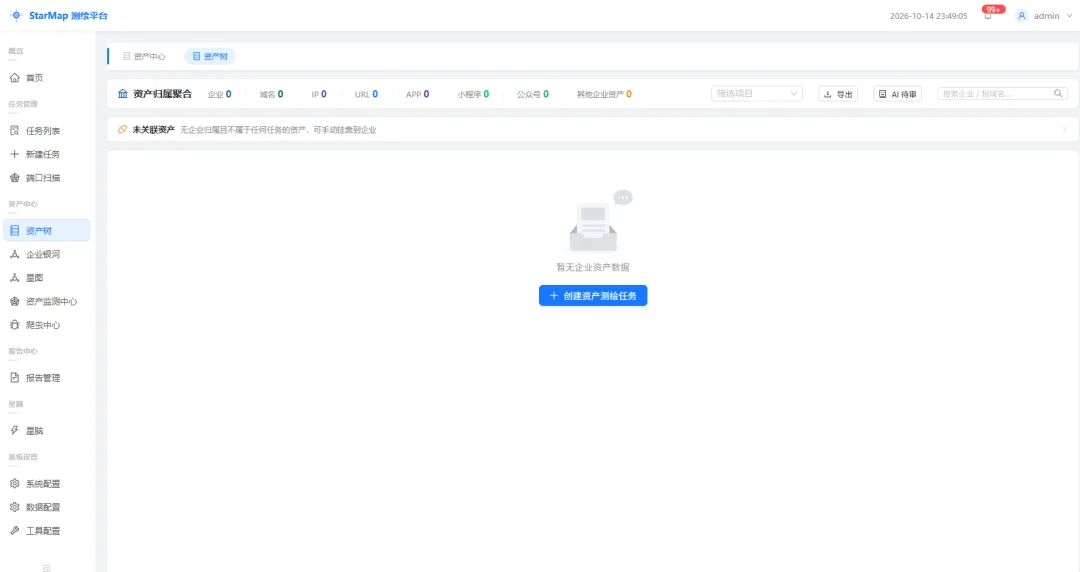Collapse the sidebar with the bottom fold icon
This screenshot has height=572, width=1080.
47,568
